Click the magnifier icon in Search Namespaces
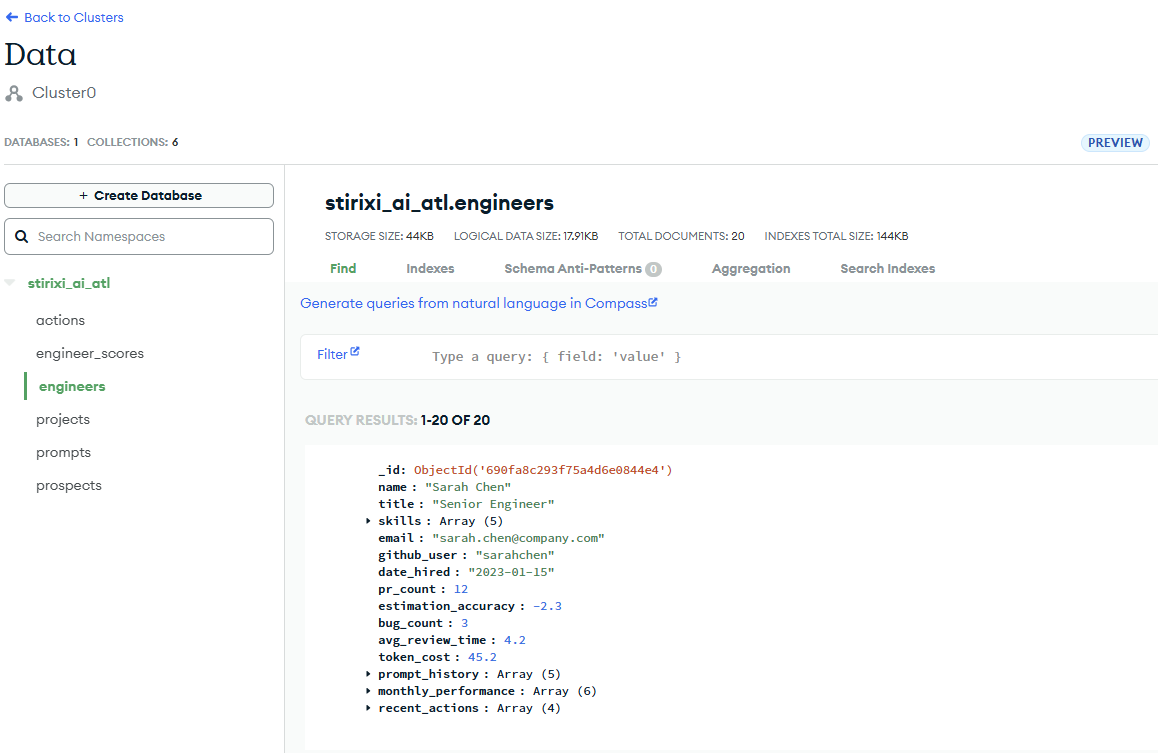The width and height of the screenshot is (1158, 753). pos(21,236)
